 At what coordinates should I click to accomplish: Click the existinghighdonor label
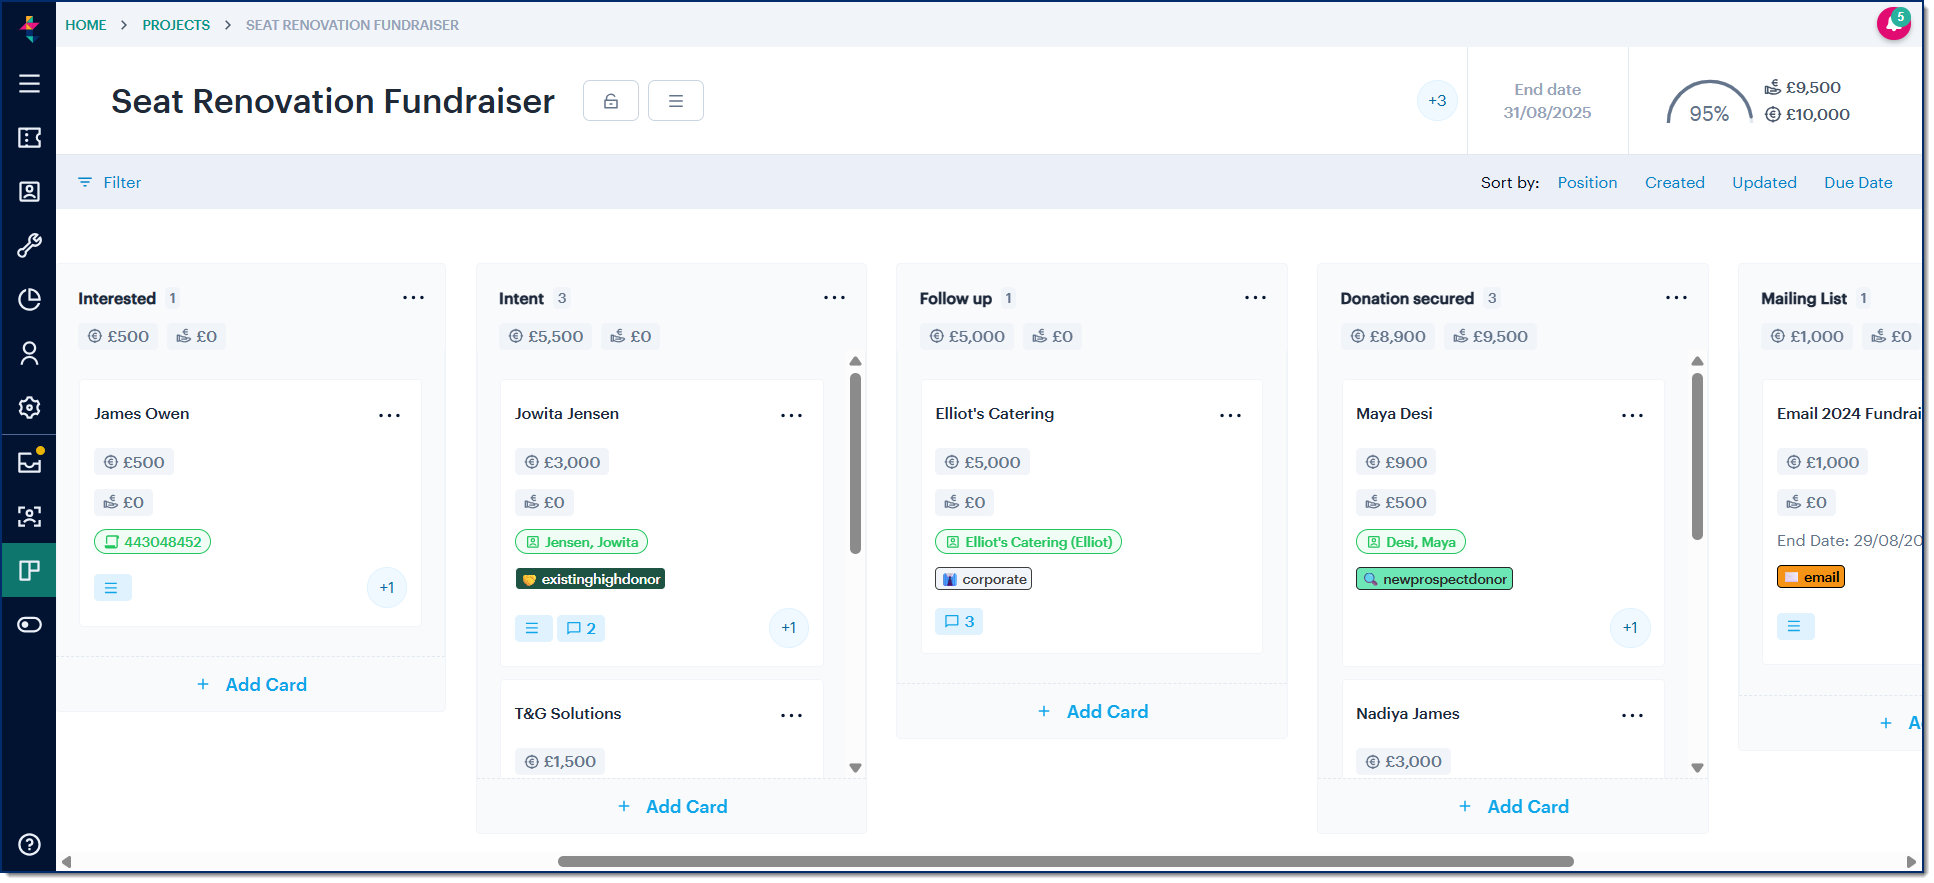tap(590, 579)
